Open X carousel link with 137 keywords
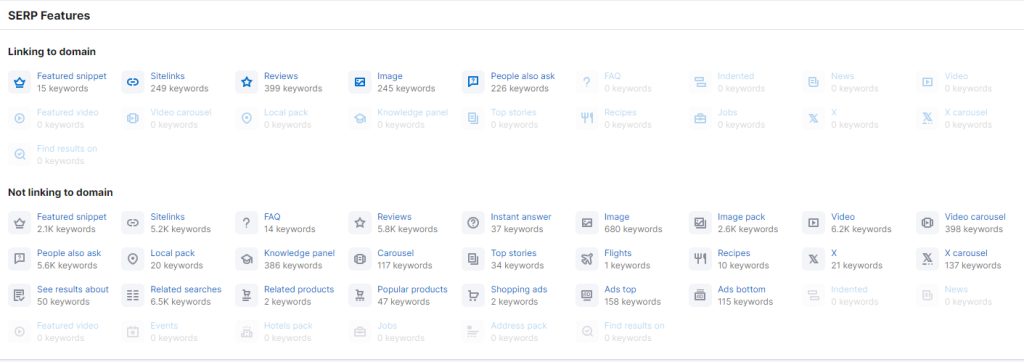 click(966, 253)
